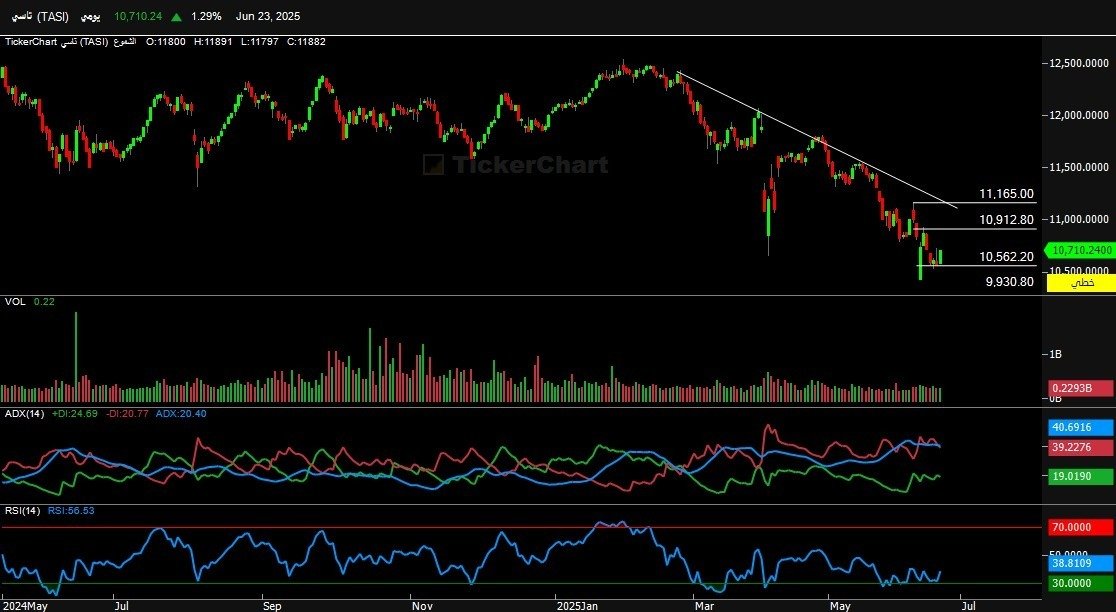Click the high value H:11891

(x=213, y=42)
